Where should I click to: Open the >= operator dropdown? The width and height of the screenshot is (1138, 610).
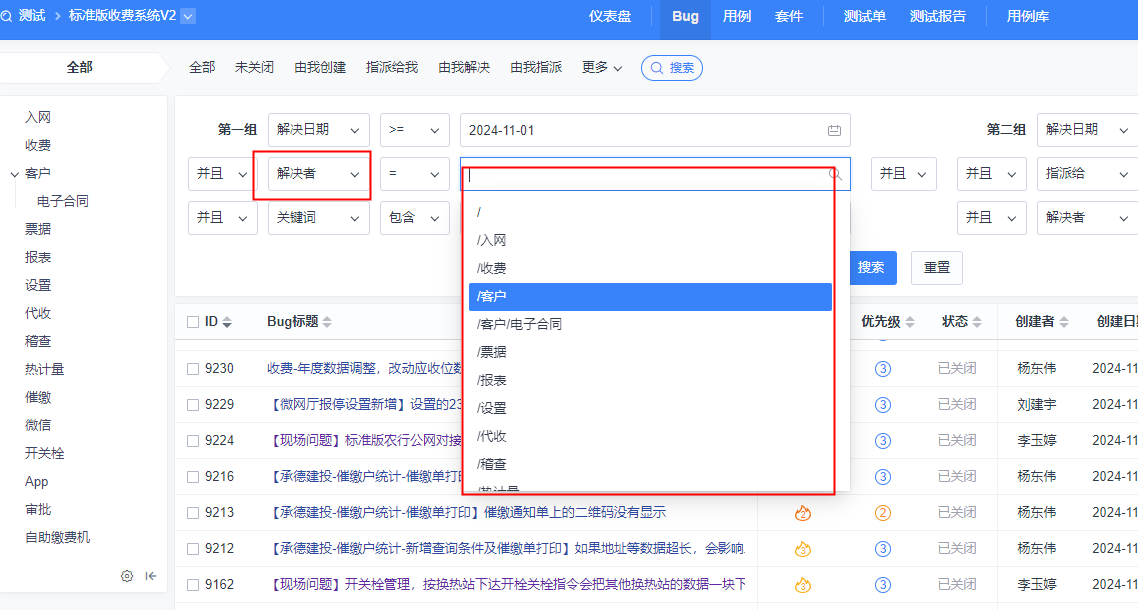pyautogui.click(x=414, y=130)
